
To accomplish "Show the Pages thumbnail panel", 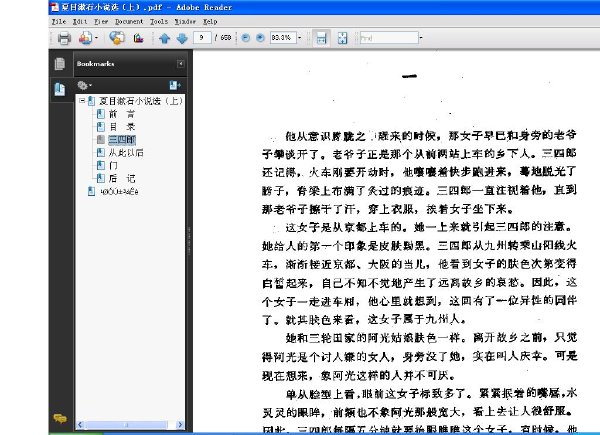I will coord(60,64).
